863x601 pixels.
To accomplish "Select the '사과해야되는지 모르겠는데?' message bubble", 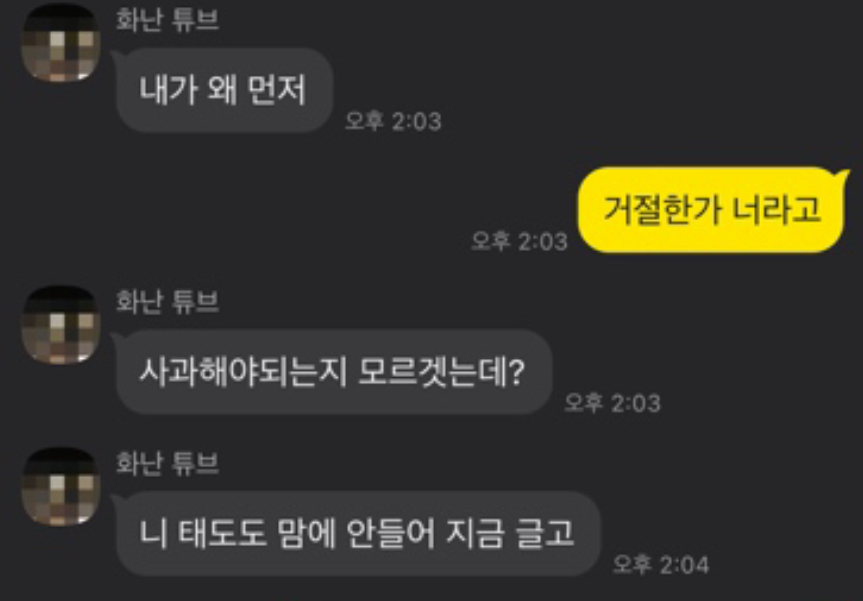I will click(x=334, y=372).
